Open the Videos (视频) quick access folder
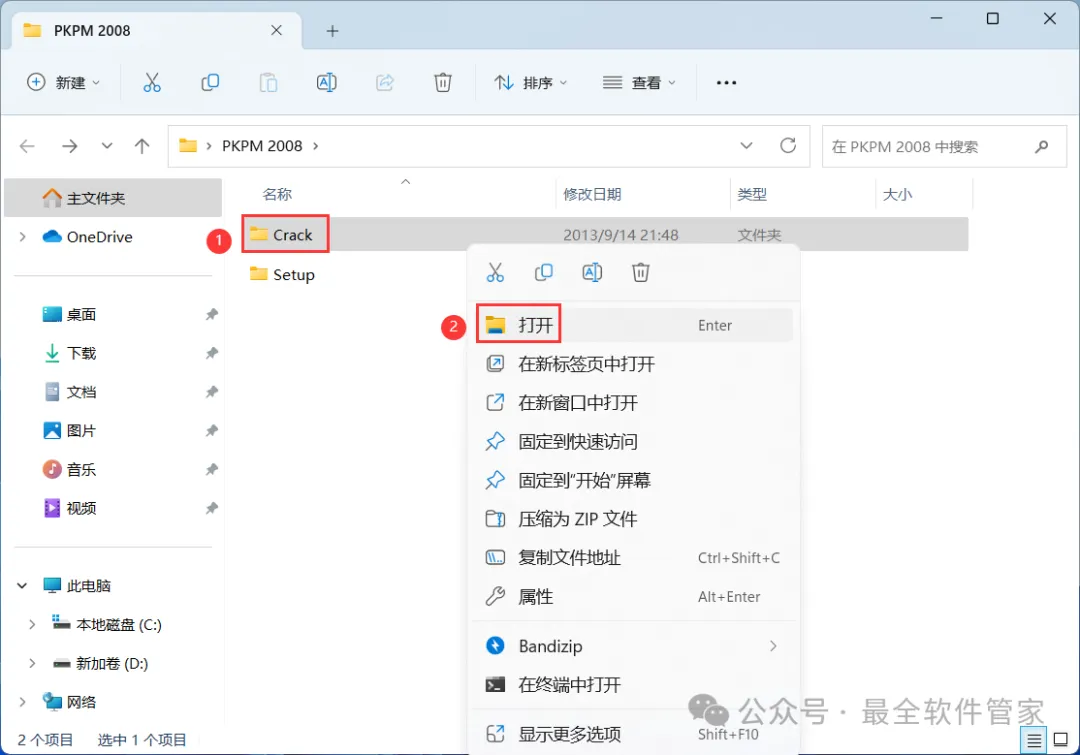1080x755 pixels. (x=81, y=508)
